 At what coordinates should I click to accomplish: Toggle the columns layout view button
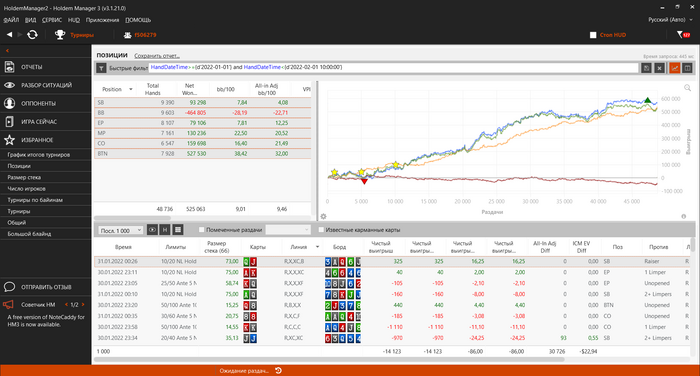[x=688, y=68]
